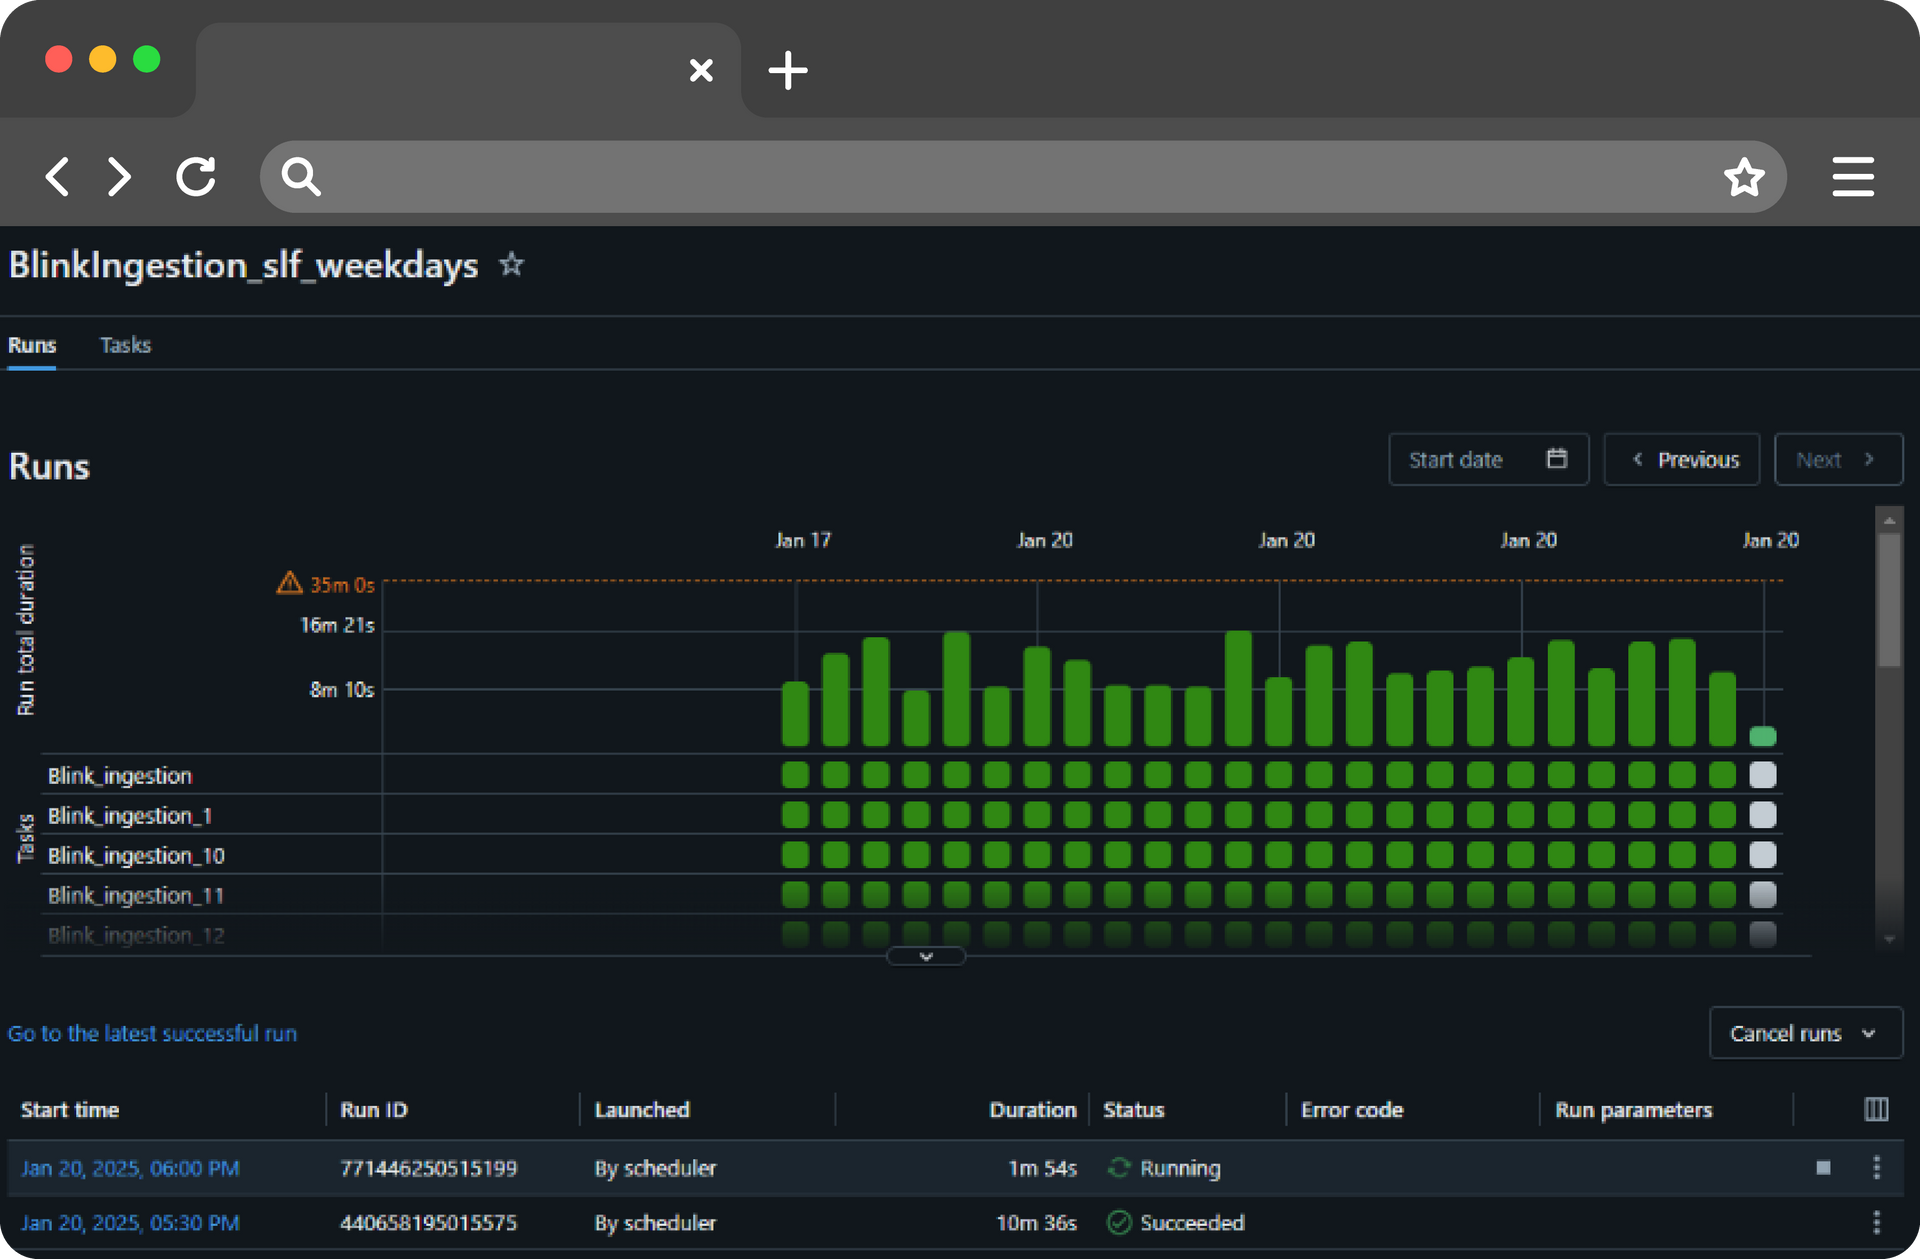Reload the page using the browser refresh icon
1920x1259 pixels.
[196, 176]
